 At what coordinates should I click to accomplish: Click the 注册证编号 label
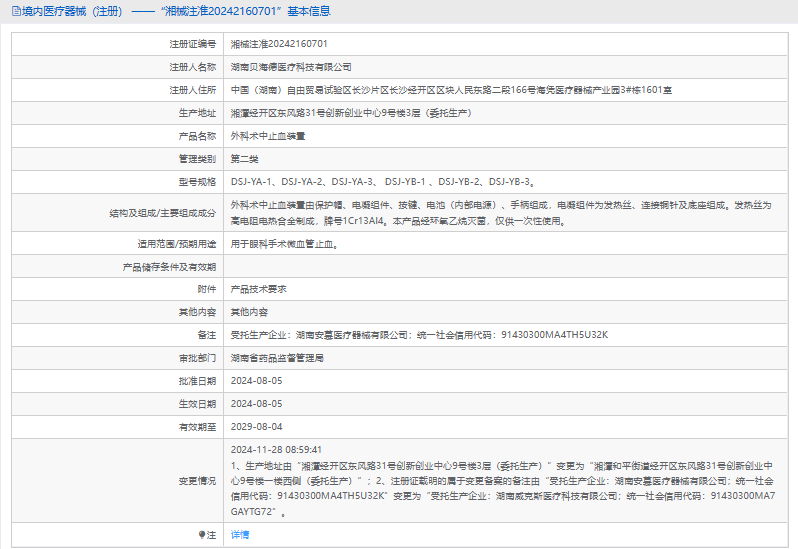193,44
